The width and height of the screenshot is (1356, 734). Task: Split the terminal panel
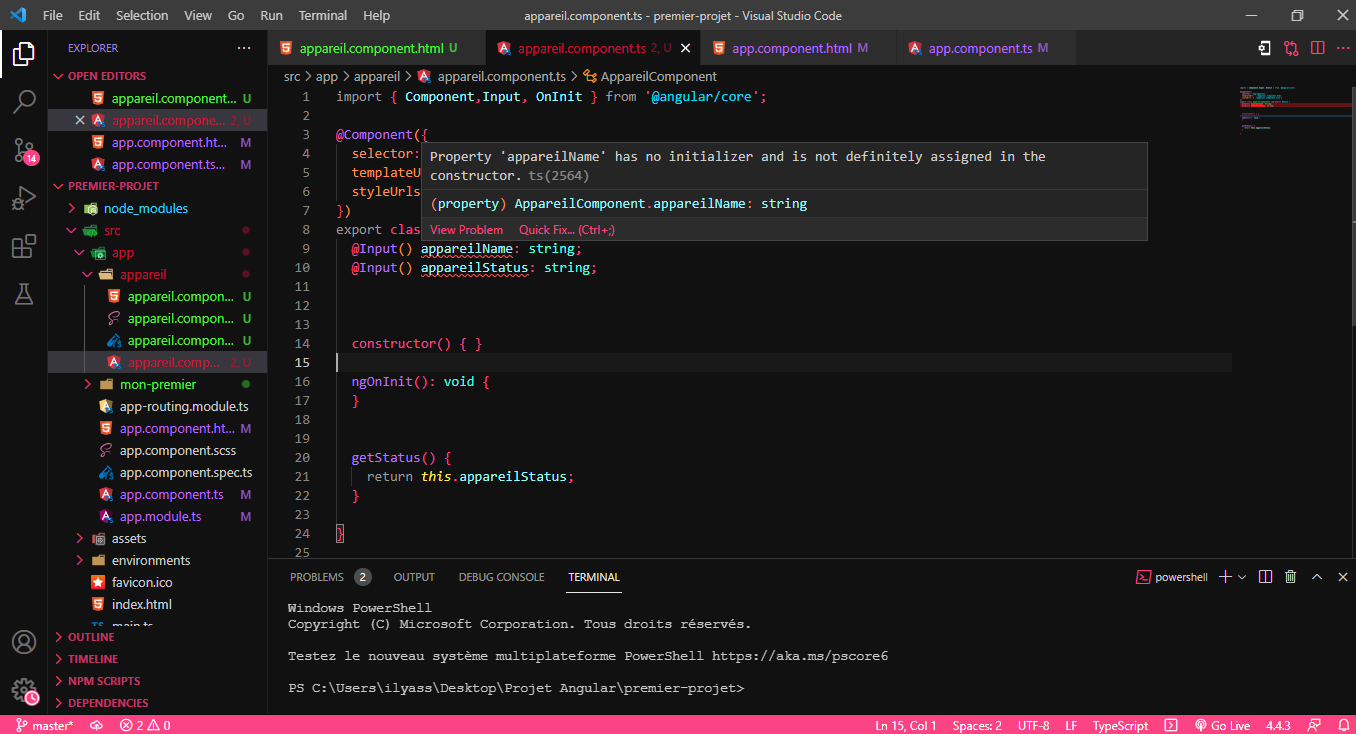1265,577
